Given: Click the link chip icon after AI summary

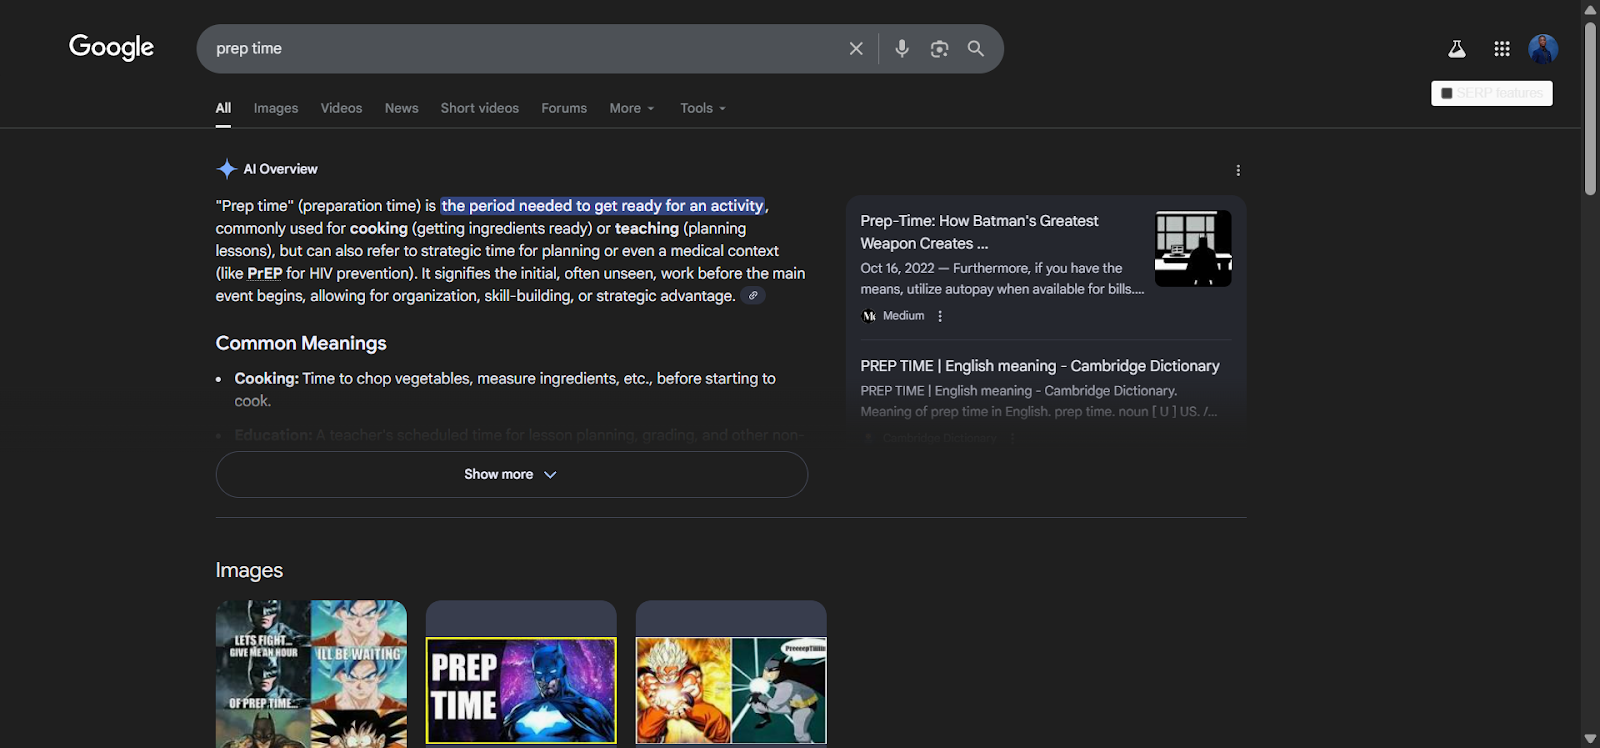Looking at the screenshot, I should tap(753, 295).
